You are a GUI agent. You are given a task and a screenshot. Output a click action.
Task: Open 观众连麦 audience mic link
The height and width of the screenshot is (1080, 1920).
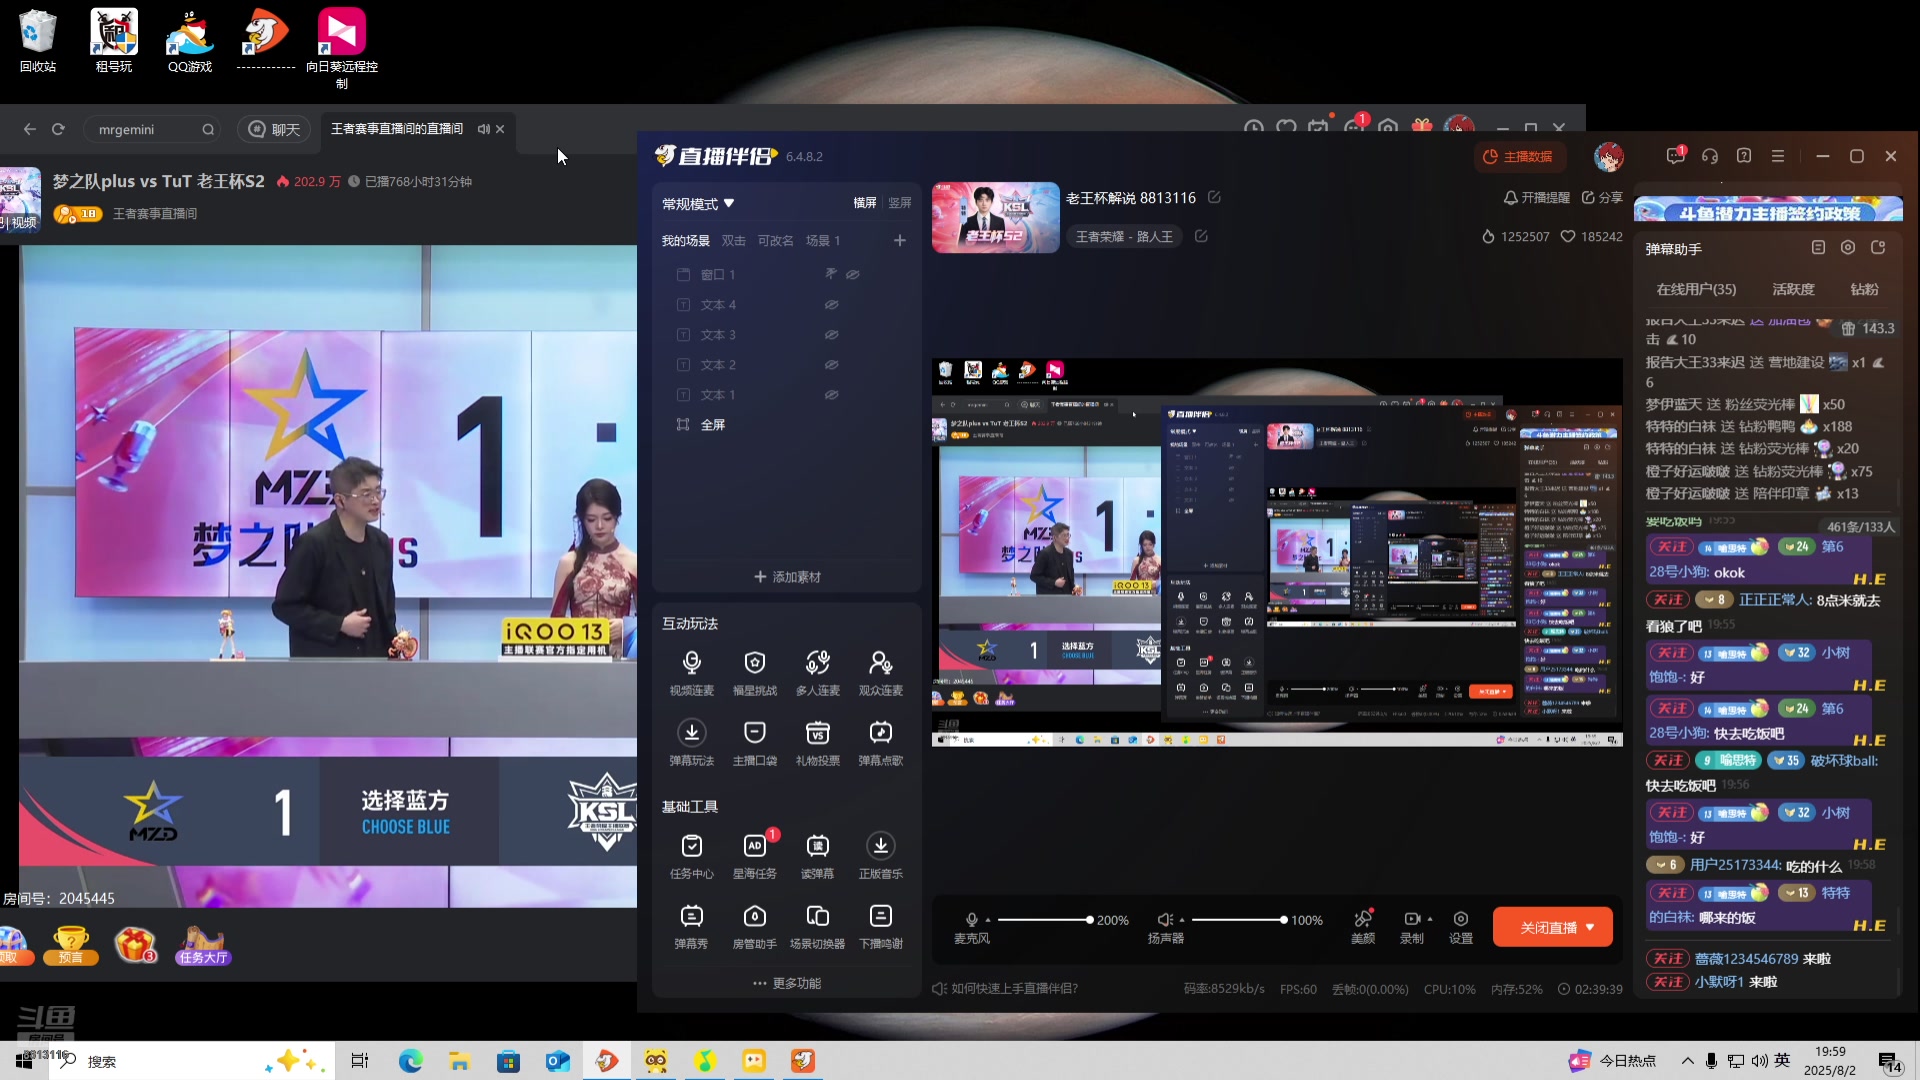[881, 672]
